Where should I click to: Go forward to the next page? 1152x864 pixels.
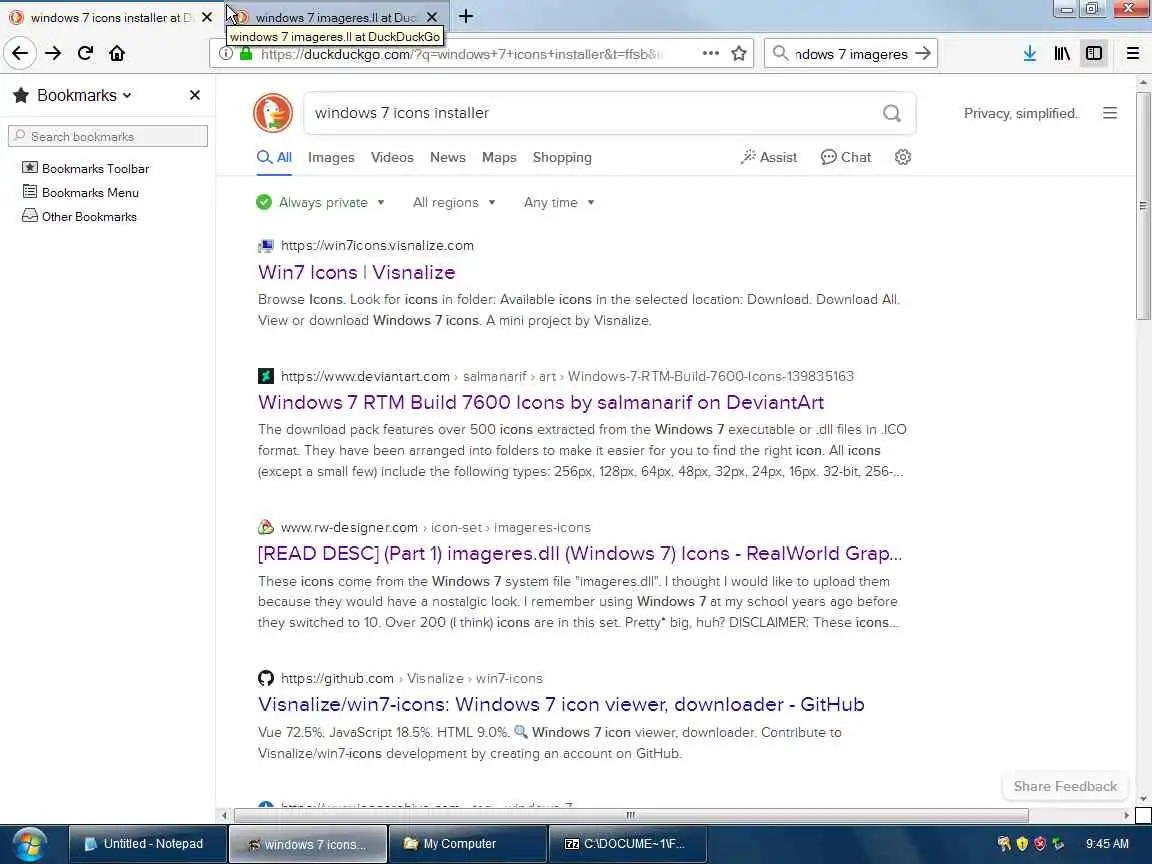[53, 53]
